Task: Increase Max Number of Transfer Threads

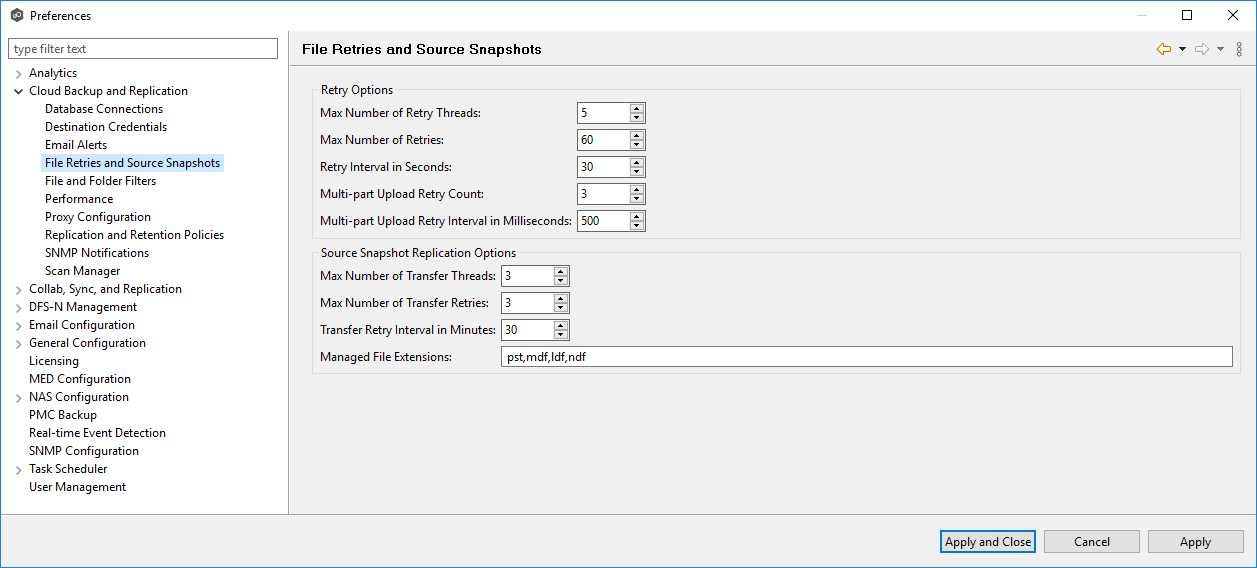Action: click(561, 271)
